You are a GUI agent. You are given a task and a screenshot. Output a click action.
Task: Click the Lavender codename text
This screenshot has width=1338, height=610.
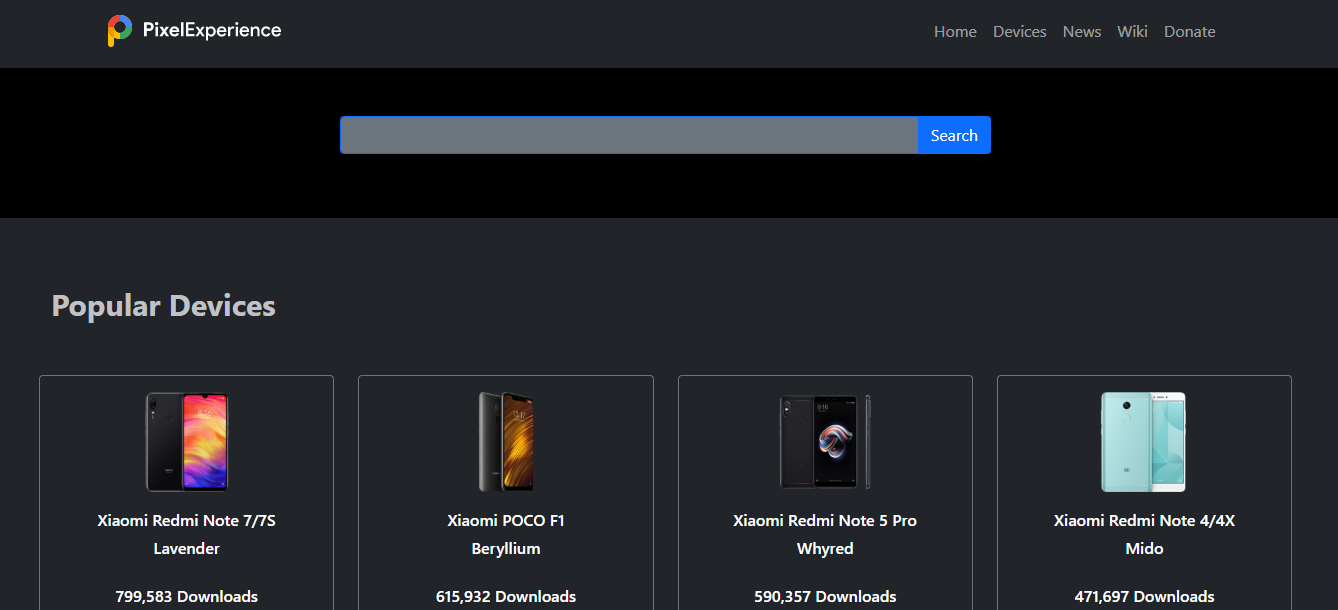187,549
